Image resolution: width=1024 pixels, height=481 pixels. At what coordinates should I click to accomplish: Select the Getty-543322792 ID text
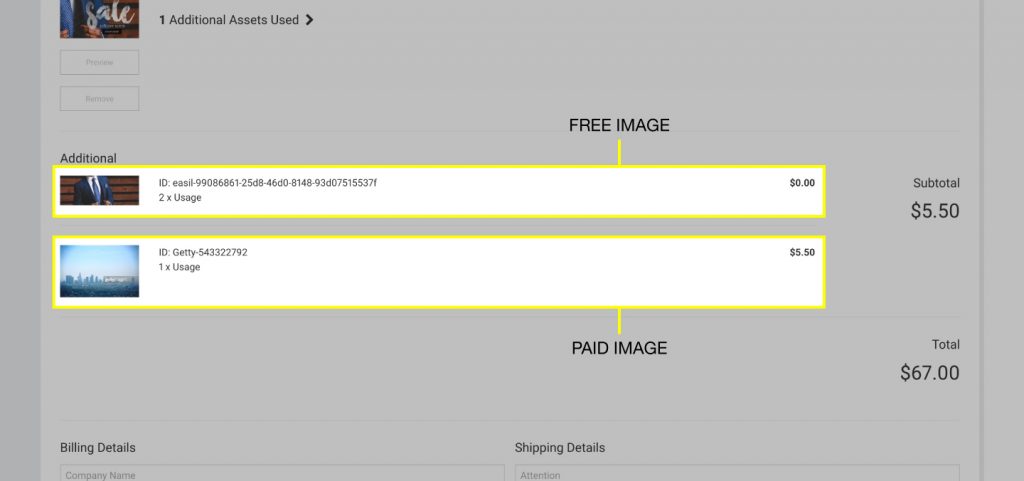(x=203, y=252)
